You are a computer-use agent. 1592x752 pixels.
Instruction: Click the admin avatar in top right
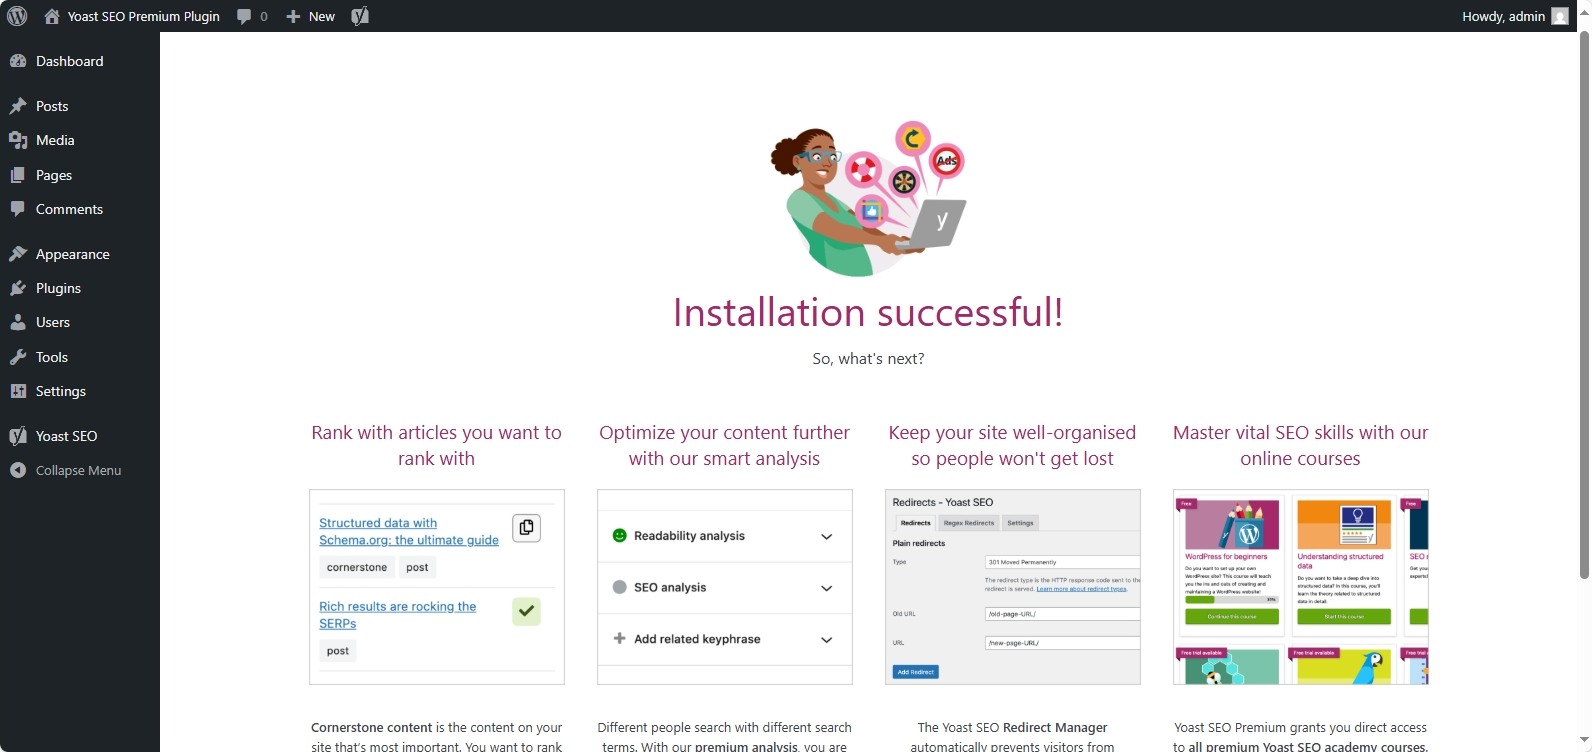click(x=1559, y=16)
